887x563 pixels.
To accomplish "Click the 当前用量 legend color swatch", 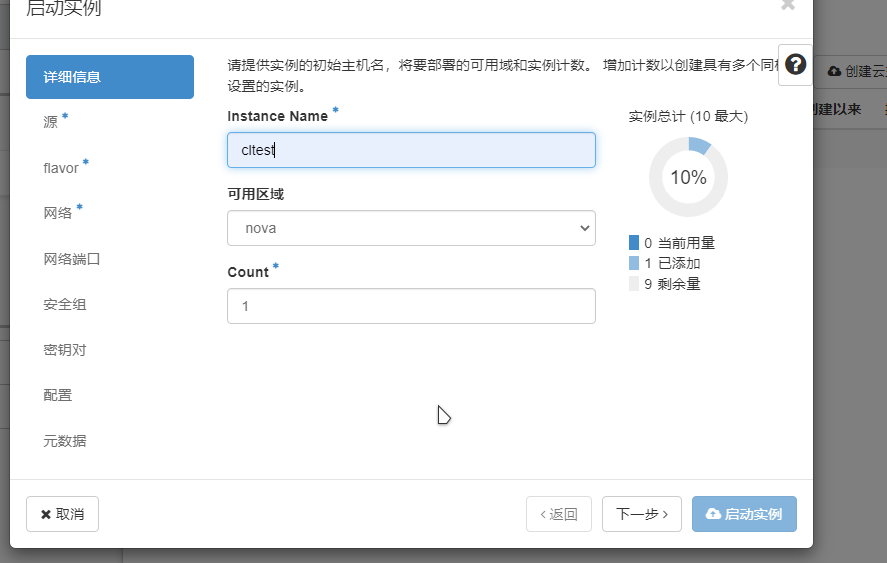I will click(634, 243).
